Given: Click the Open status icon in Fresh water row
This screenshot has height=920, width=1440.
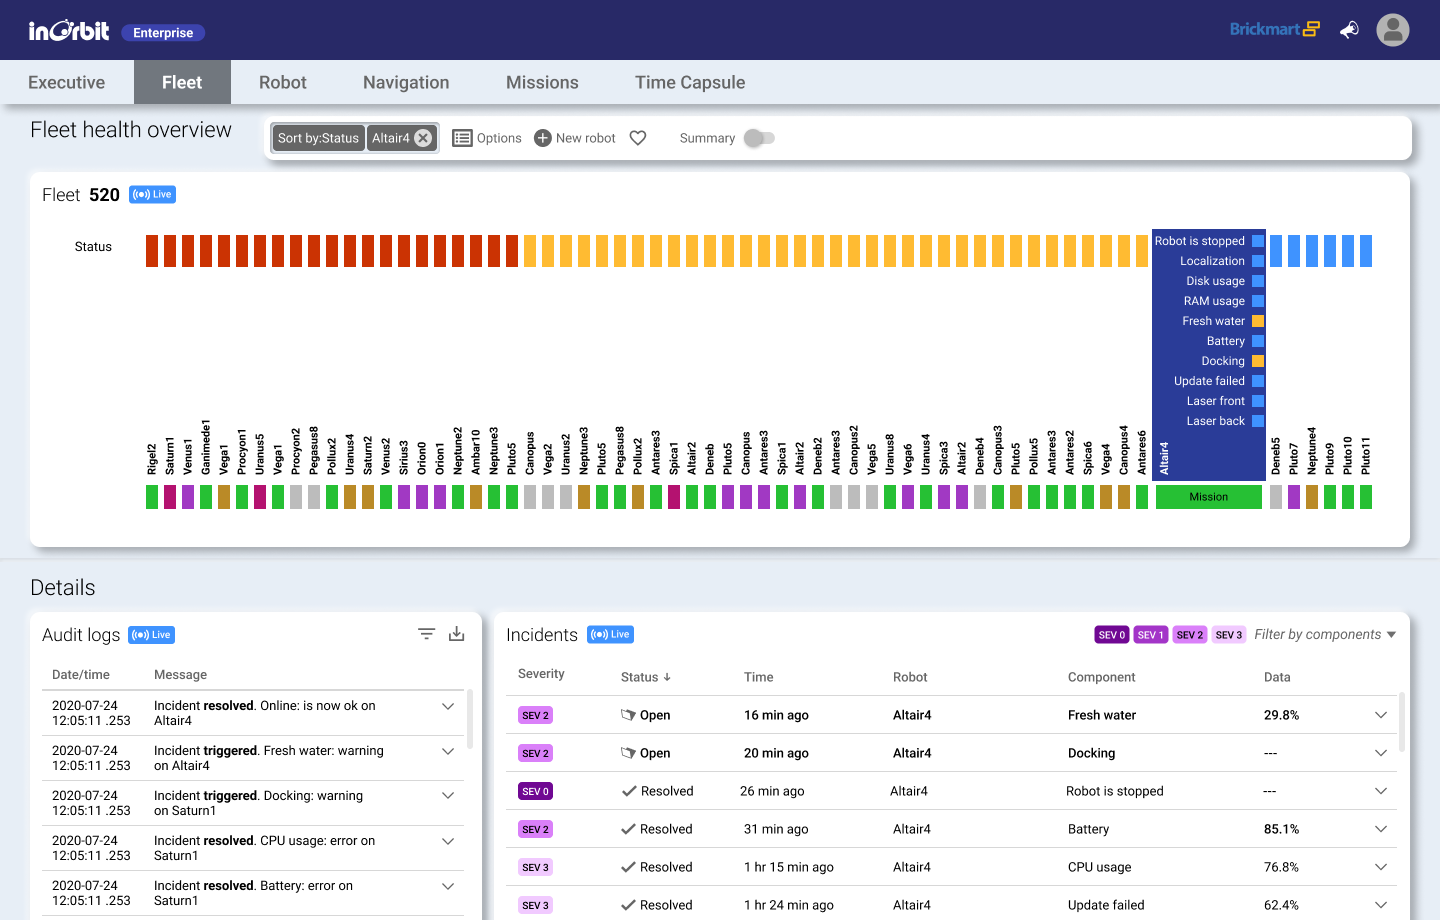Looking at the screenshot, I should pos(628,715).
